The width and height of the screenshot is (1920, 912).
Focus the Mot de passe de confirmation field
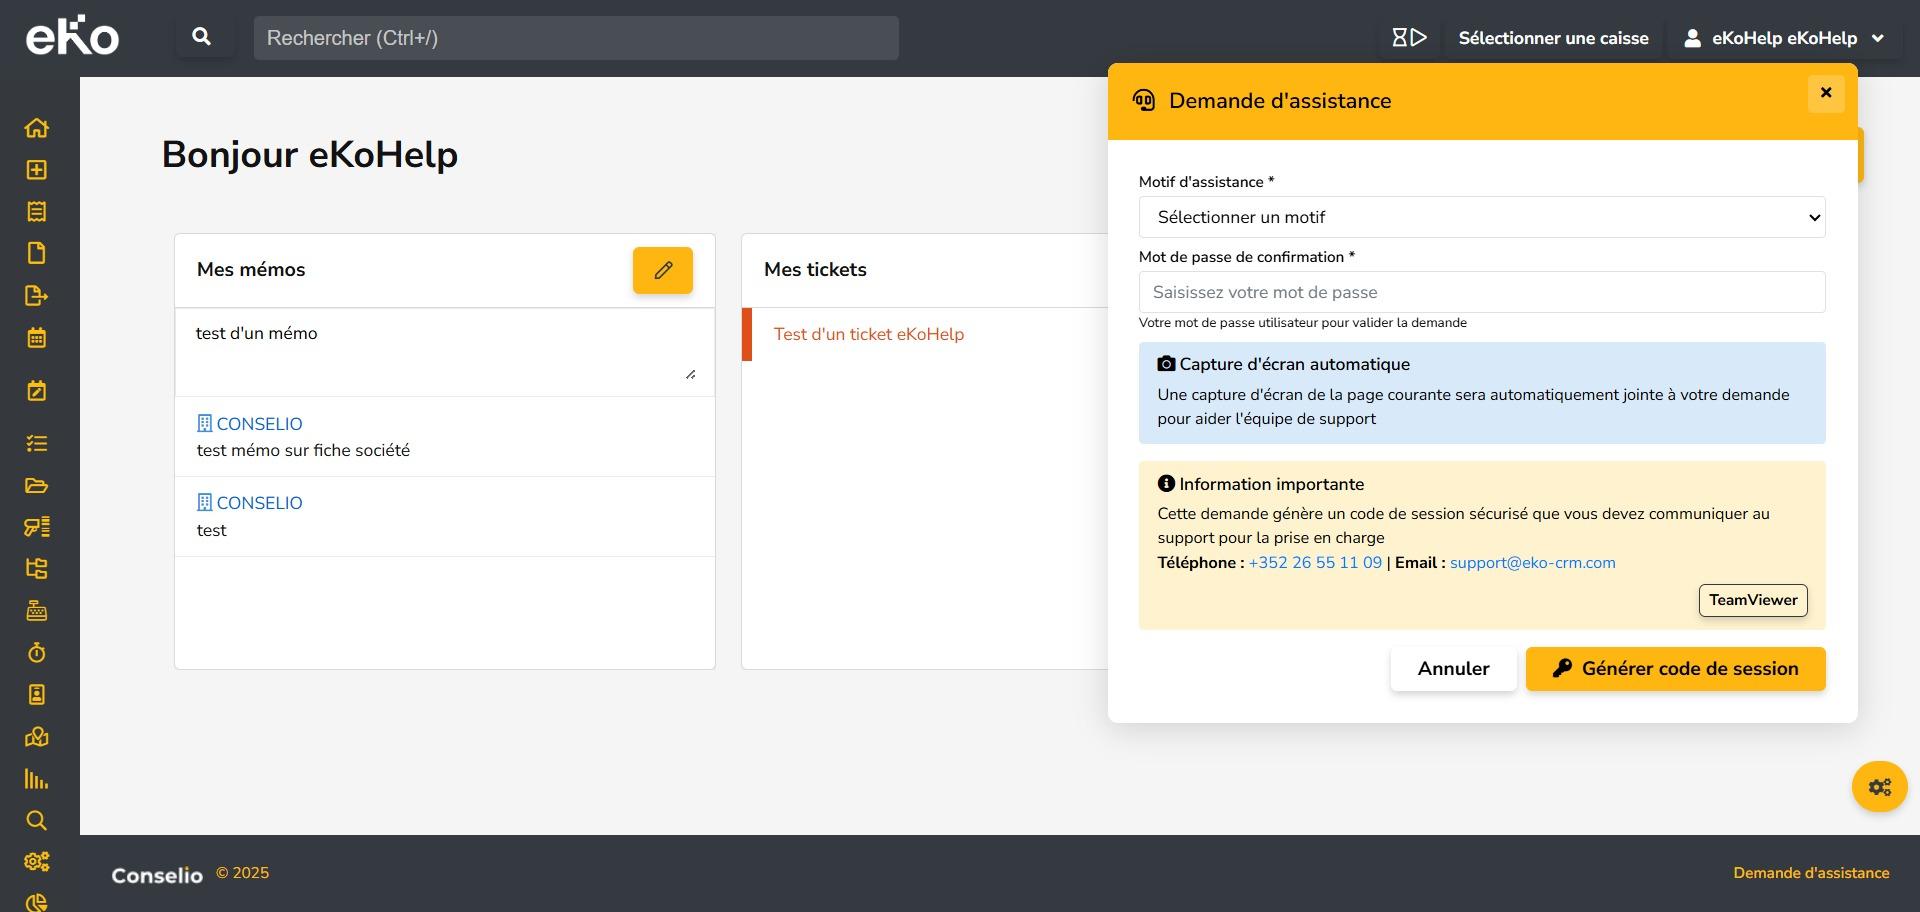1481,292
